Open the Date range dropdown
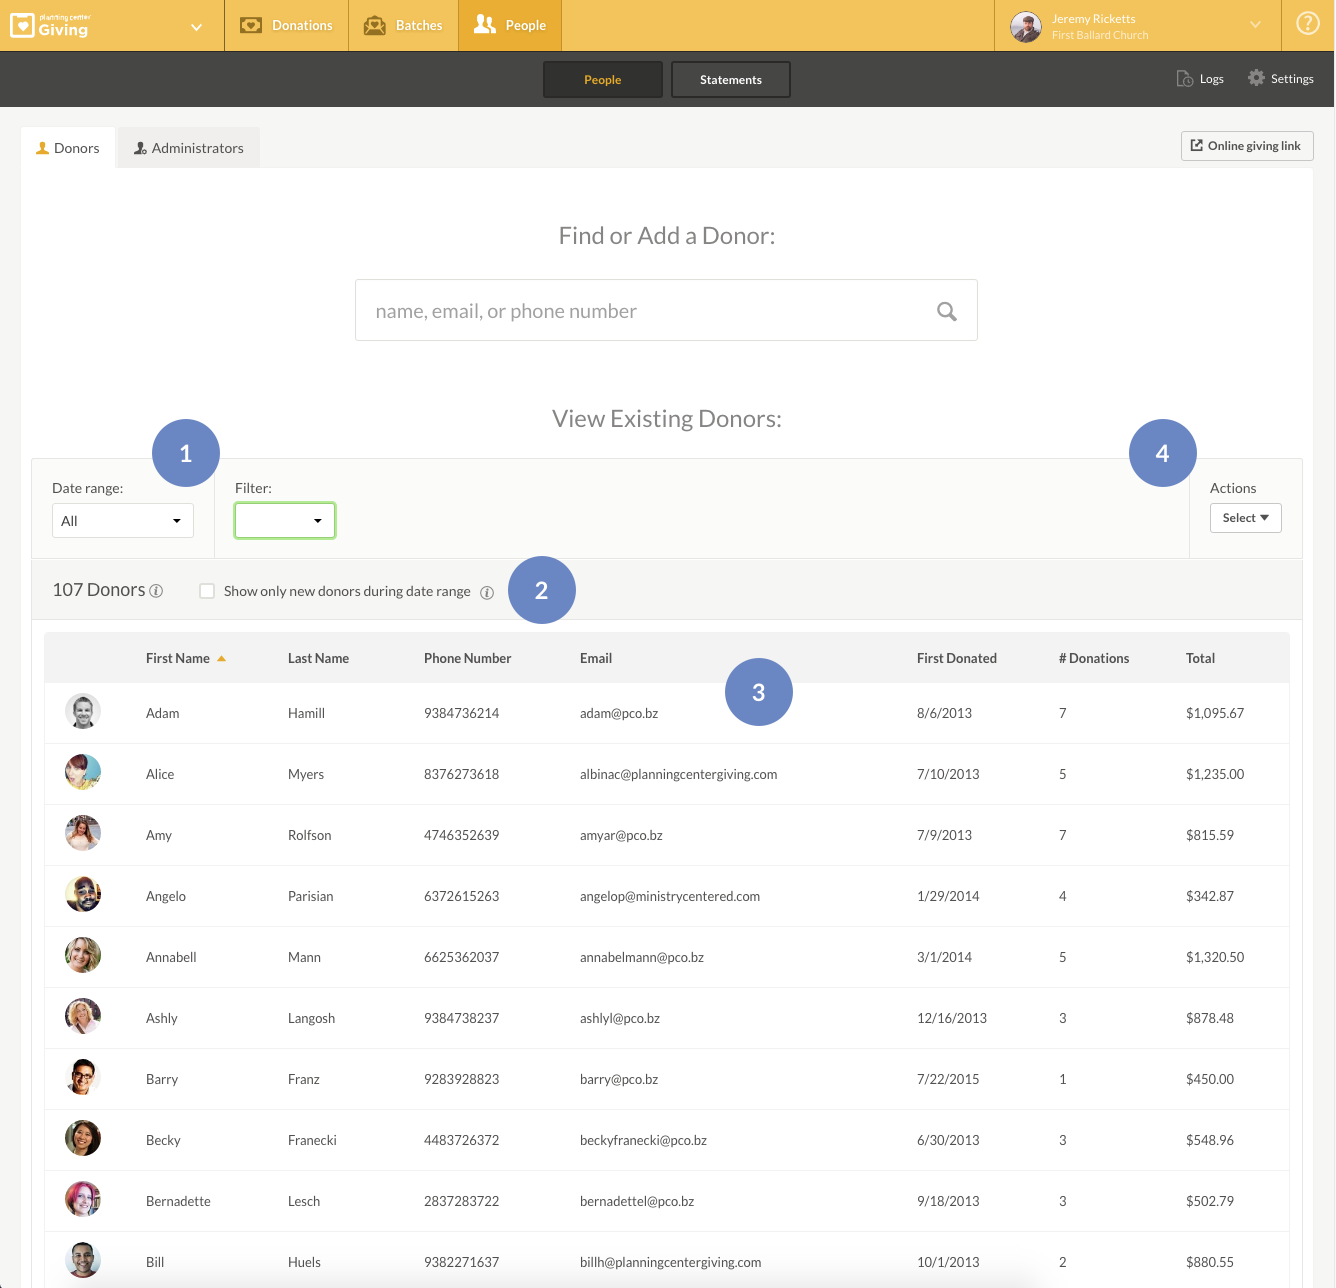 point(122,521)
